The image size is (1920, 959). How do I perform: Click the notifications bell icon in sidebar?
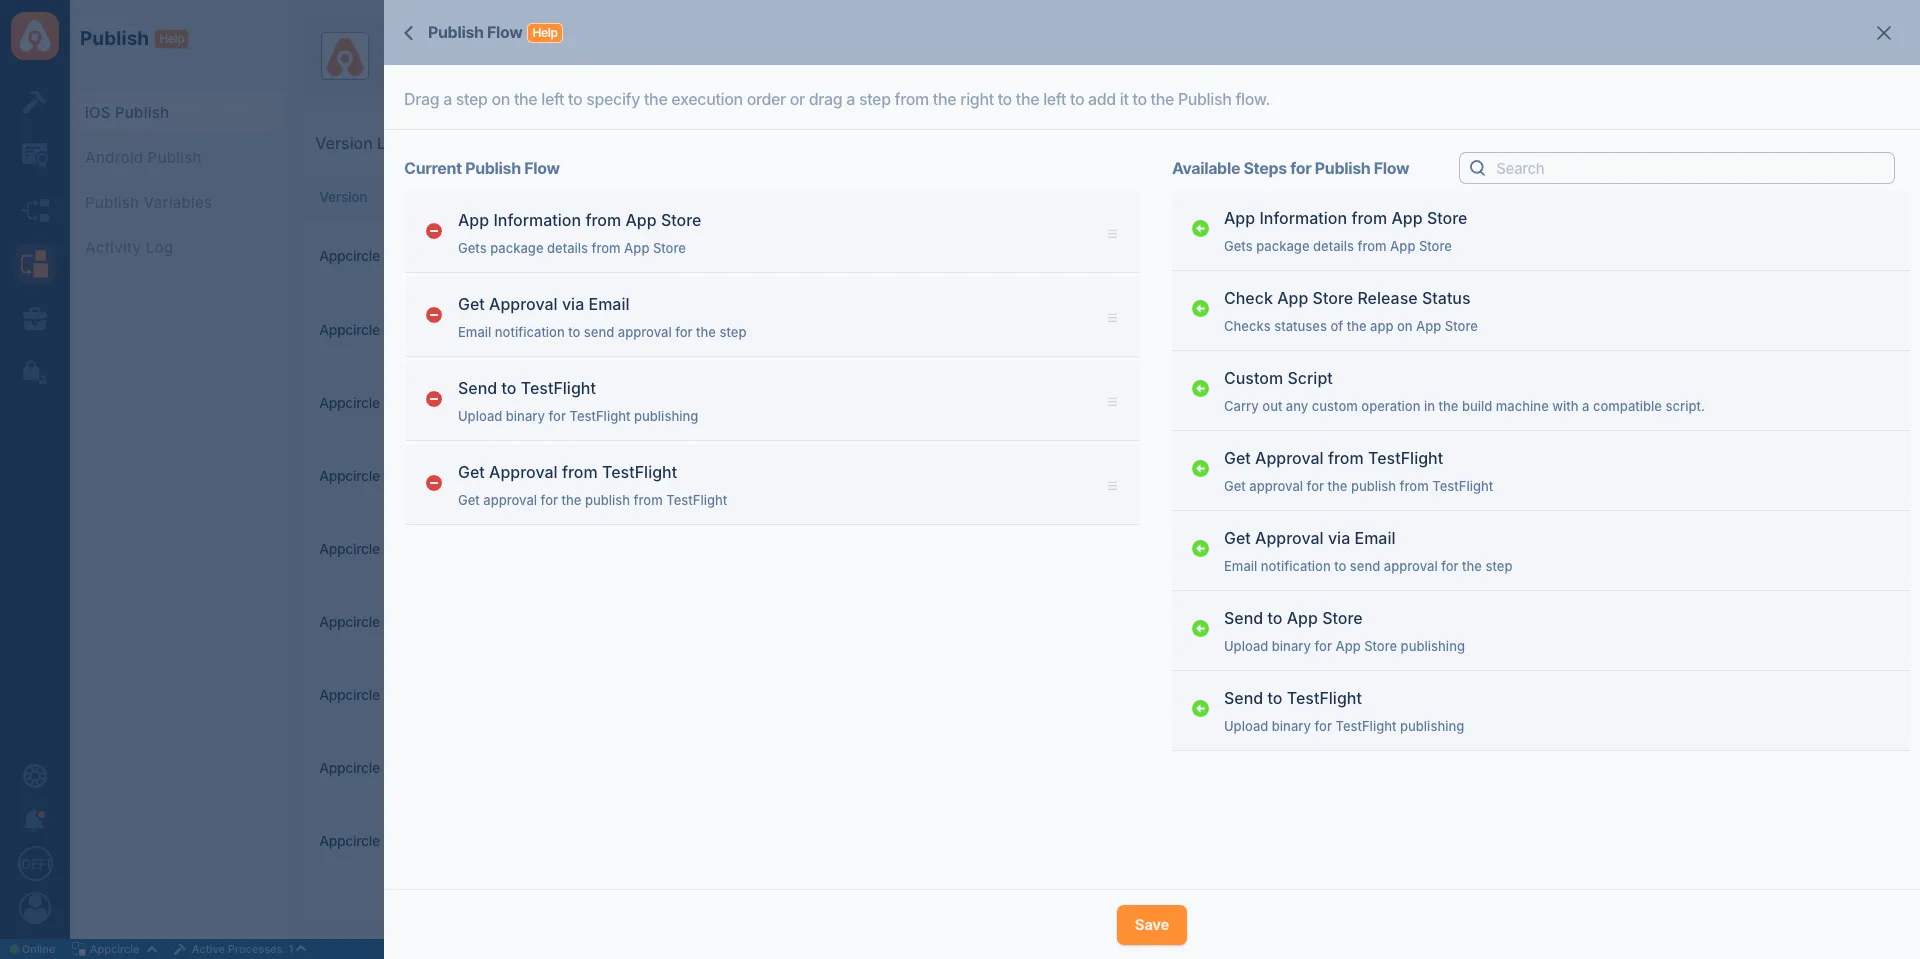pos(35,819)
